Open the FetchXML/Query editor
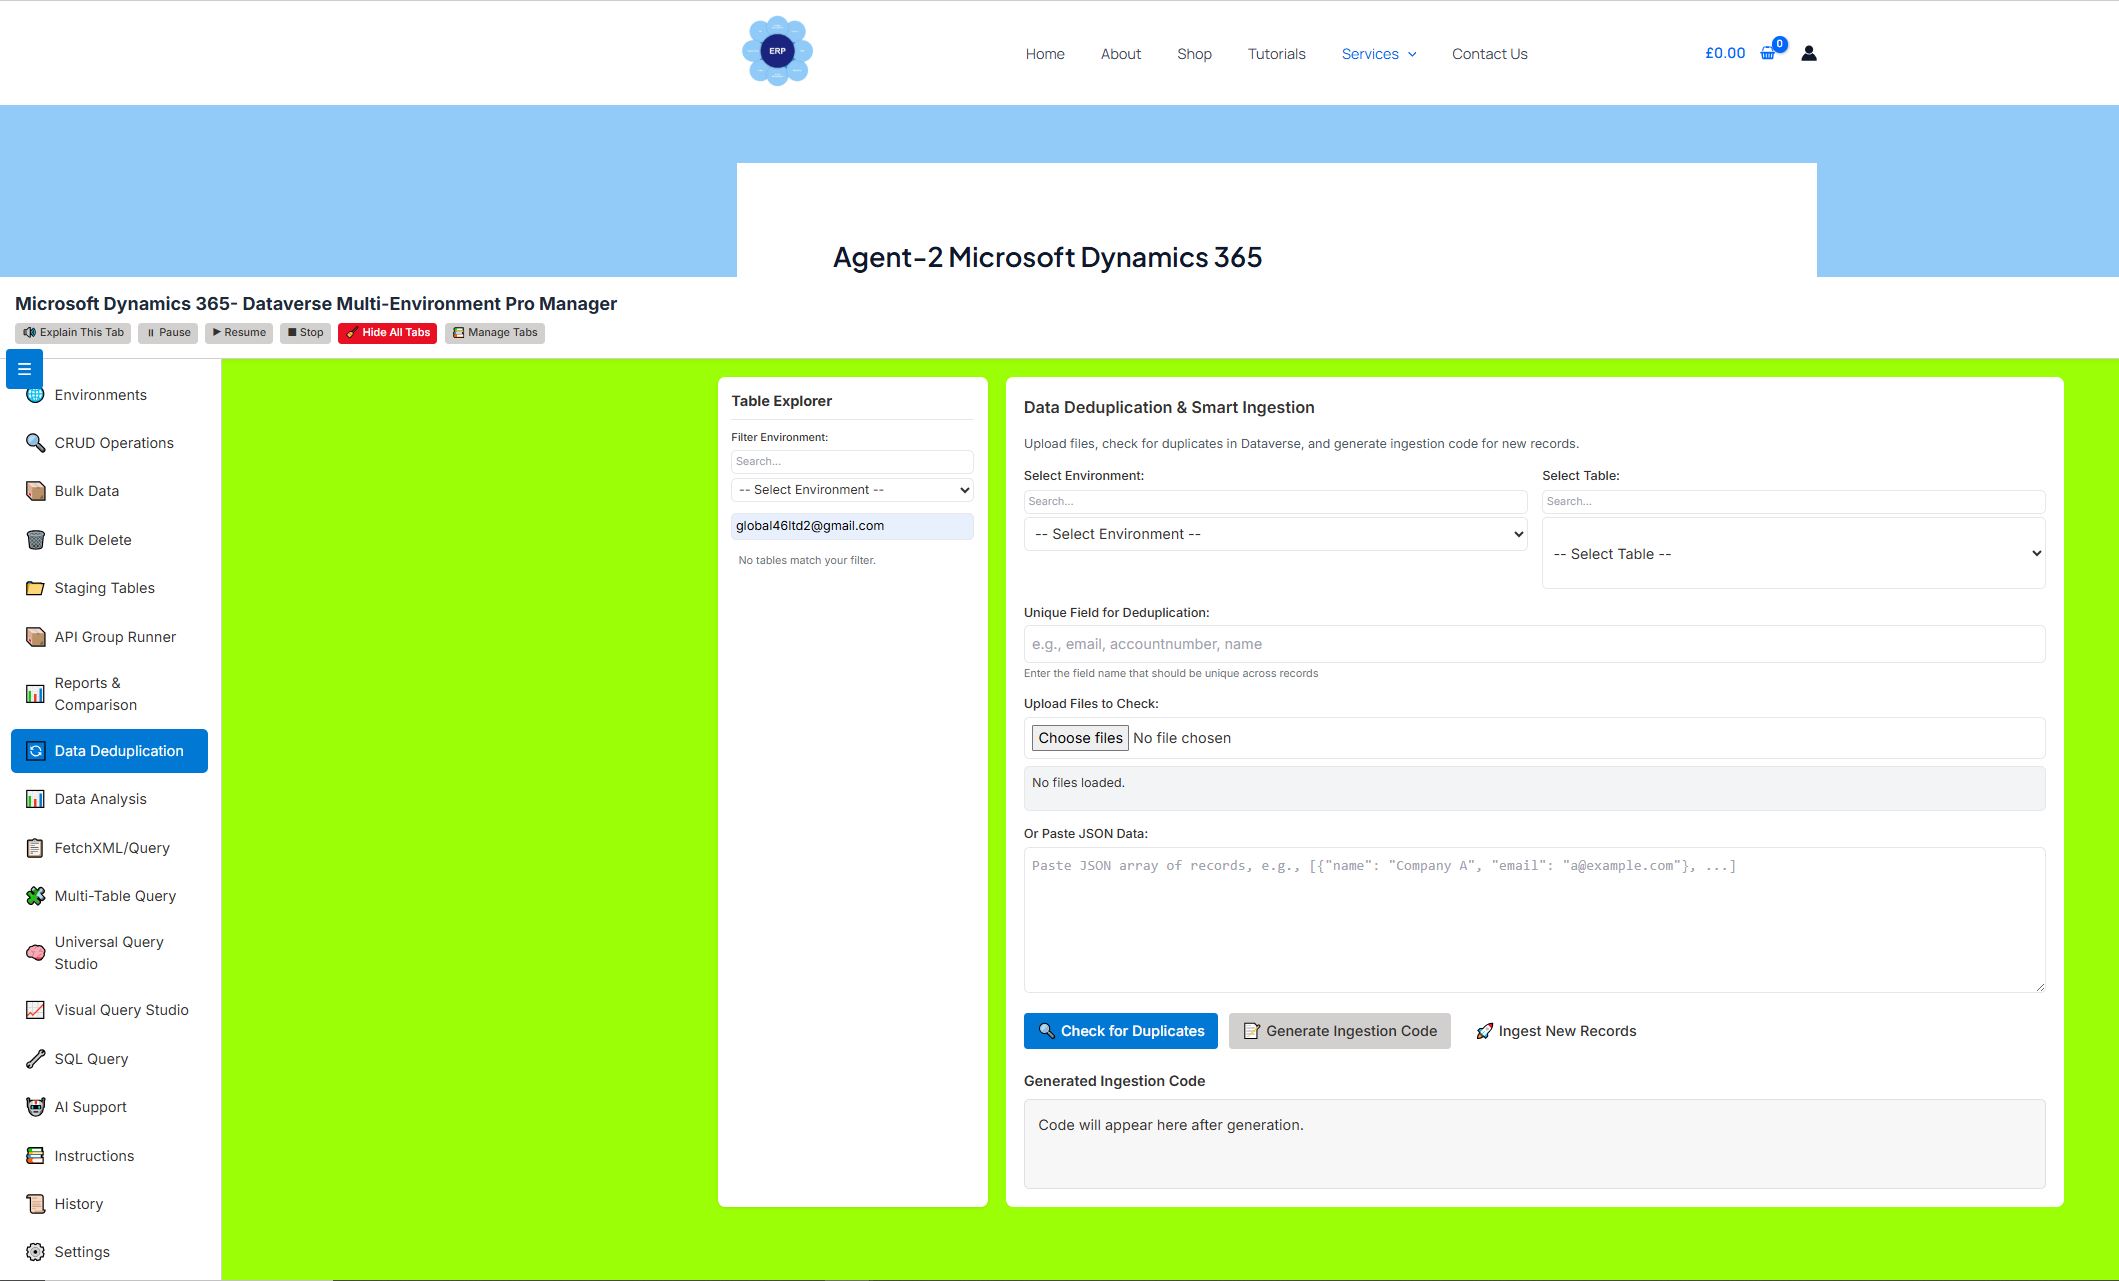The width and height of the screenshot is (2119, 1281). (x=112, y=847)
